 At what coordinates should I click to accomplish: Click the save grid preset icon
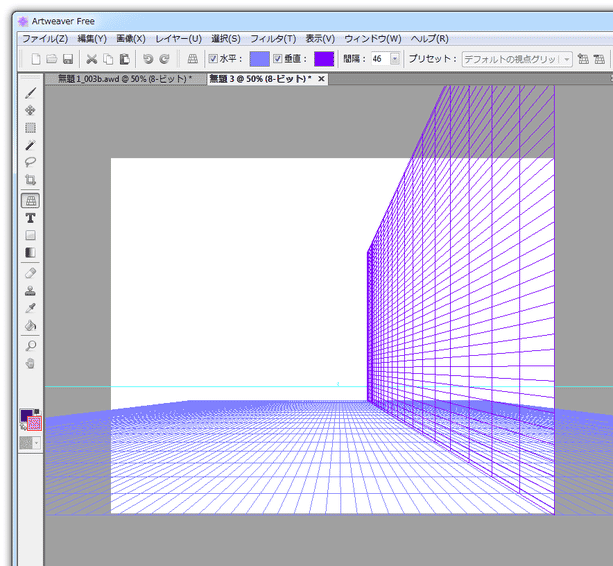583,59
